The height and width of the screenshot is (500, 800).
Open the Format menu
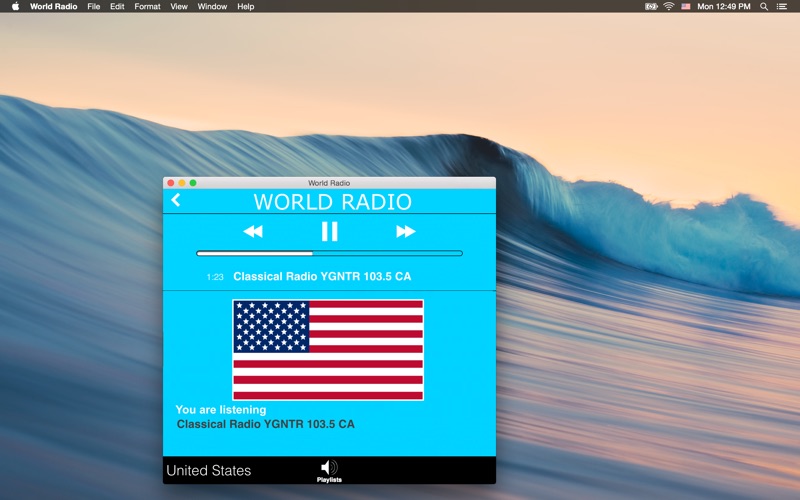[147, 7]
